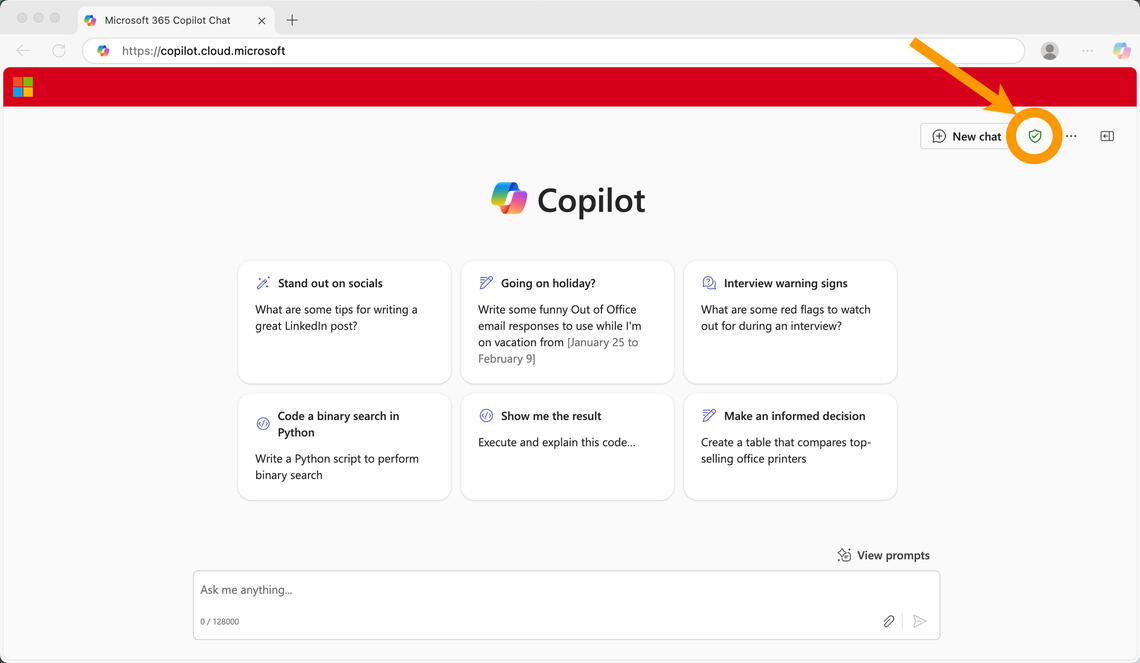Click the quill icon on the Going on holiday card
The width and height of the screenshot is (1140, 663).
tap(485, 283)
